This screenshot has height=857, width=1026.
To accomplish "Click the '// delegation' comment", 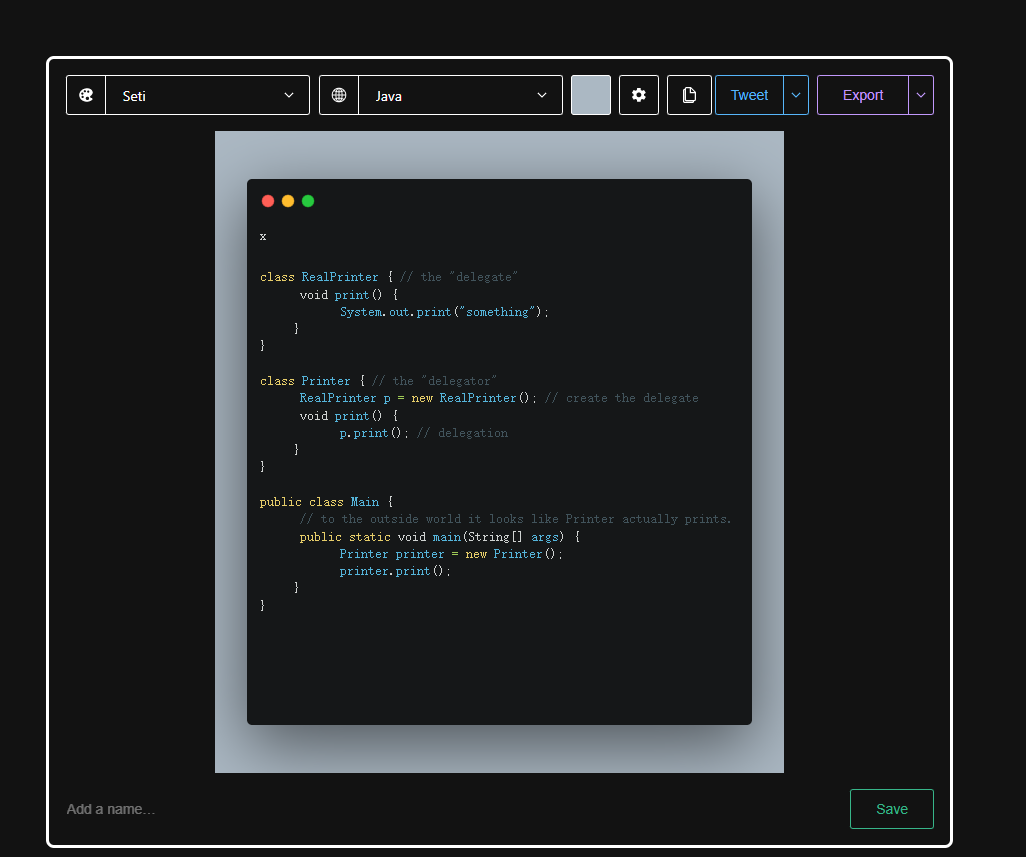I will (x=462, y=432).
